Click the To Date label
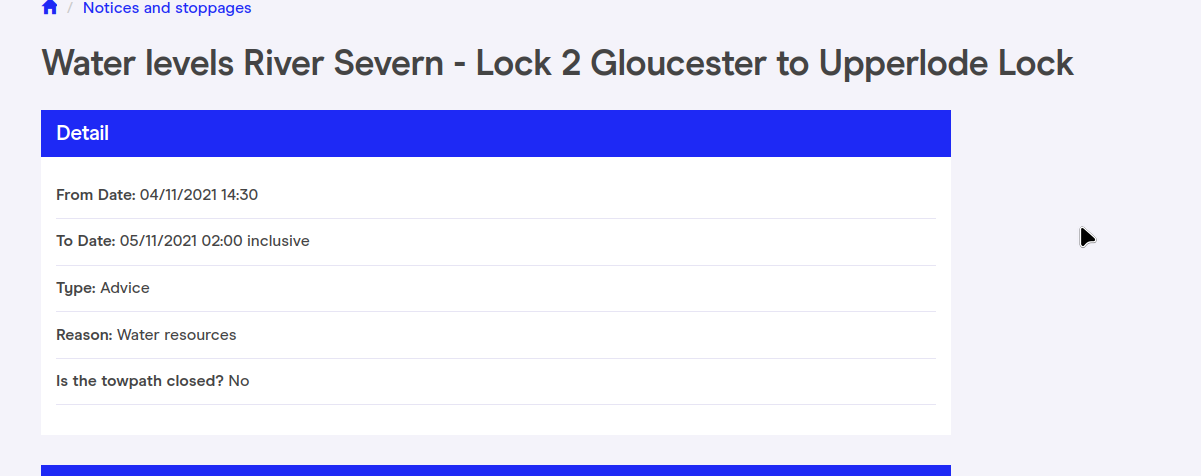1201x476 pixels. pyautogui.click(x=85, y=241)
